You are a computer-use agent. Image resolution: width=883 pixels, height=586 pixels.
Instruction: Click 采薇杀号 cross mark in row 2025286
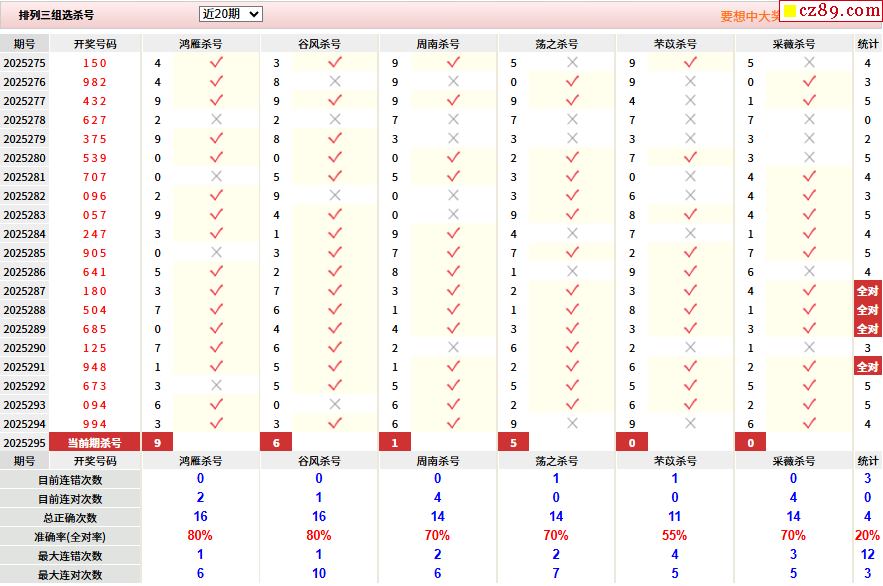(809, 271)
